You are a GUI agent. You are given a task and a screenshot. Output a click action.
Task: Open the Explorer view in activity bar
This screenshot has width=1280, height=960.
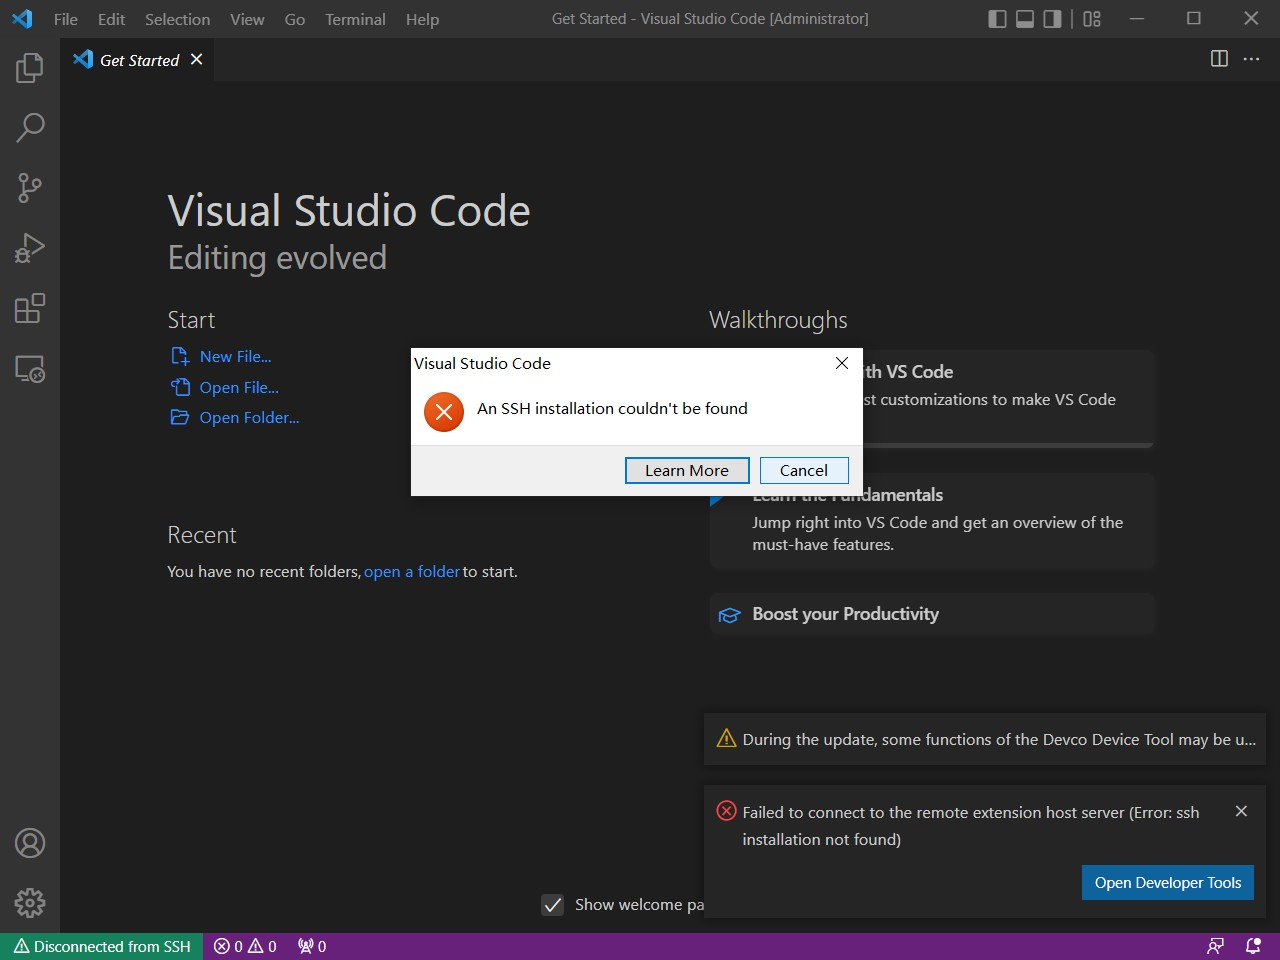pyautogui.click(x=30, y=68)
